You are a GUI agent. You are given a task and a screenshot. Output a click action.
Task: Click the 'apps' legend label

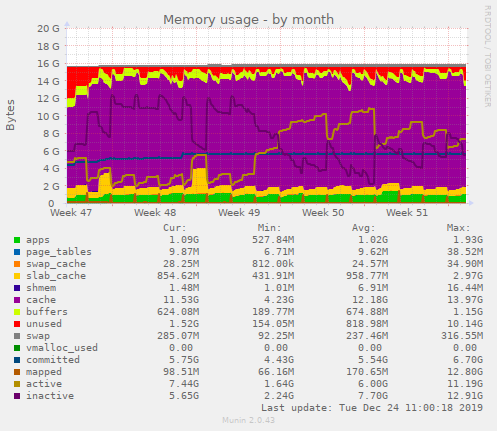click(38, 240)
